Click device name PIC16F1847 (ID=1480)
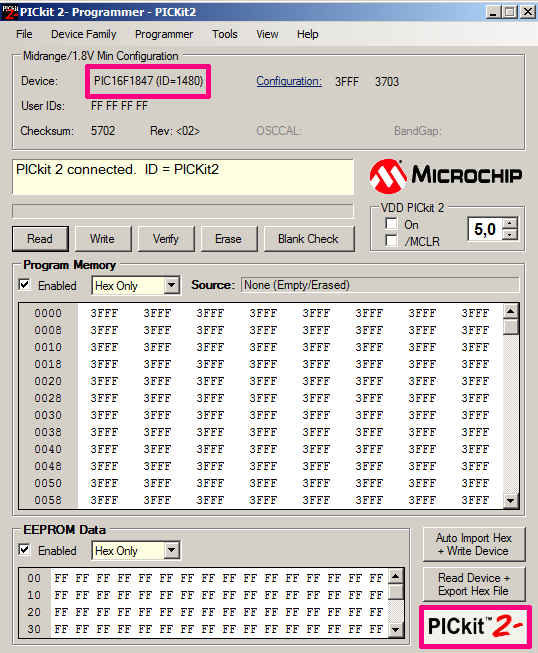 point(149,81)
